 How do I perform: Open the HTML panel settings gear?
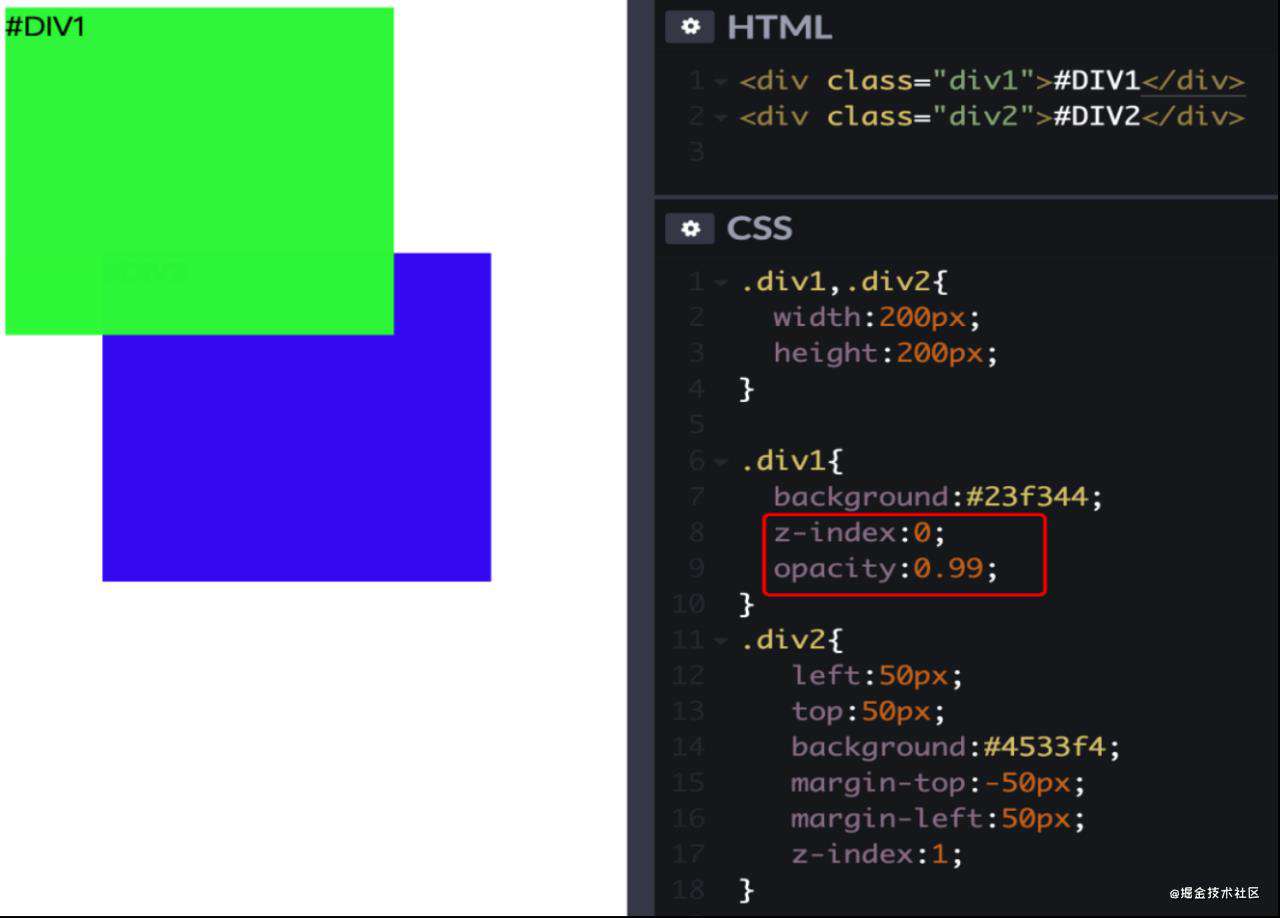pyautogui.click(x=690, y=27)
